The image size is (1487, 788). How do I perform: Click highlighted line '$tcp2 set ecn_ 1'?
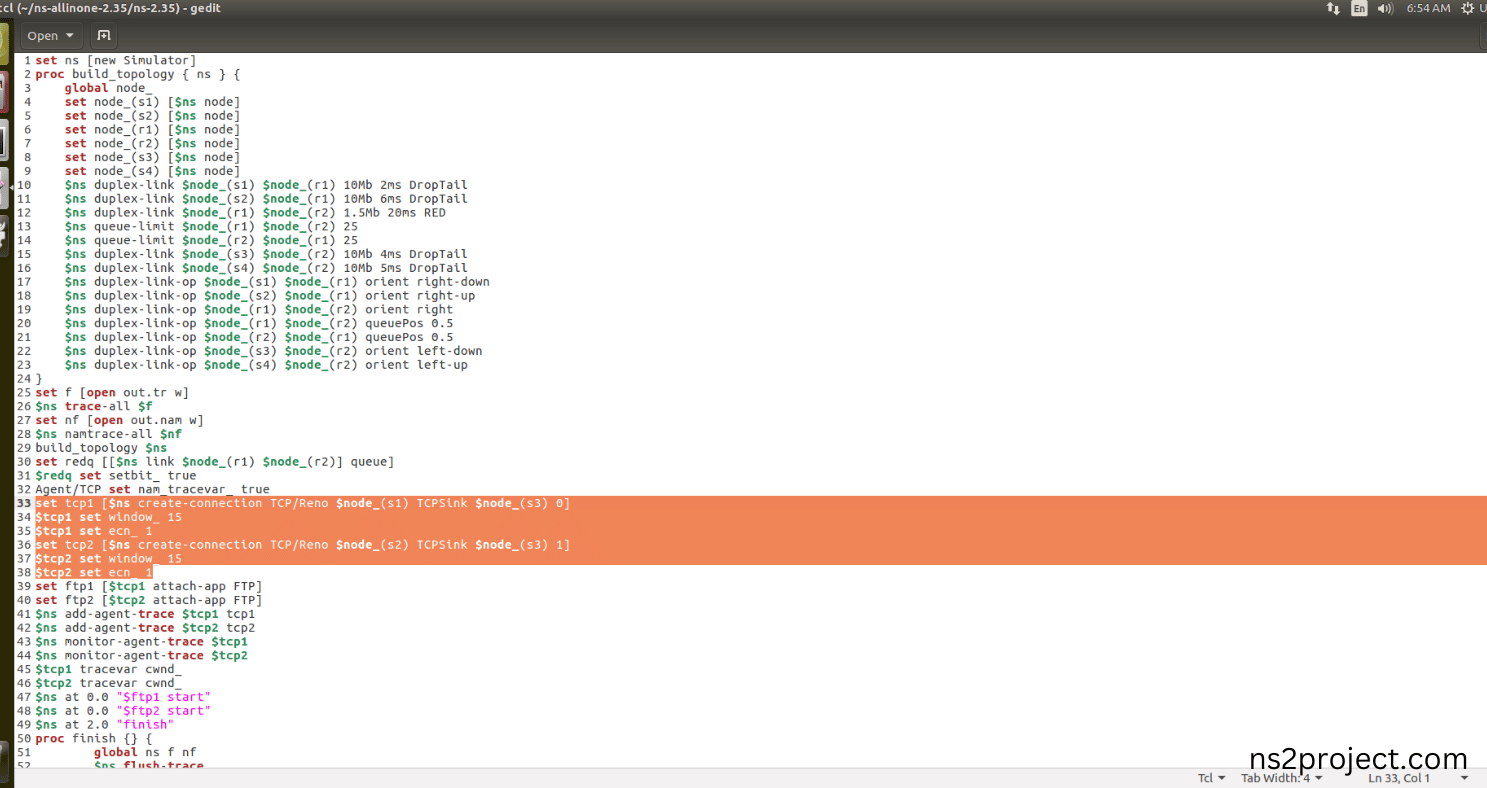coord(94,572)
